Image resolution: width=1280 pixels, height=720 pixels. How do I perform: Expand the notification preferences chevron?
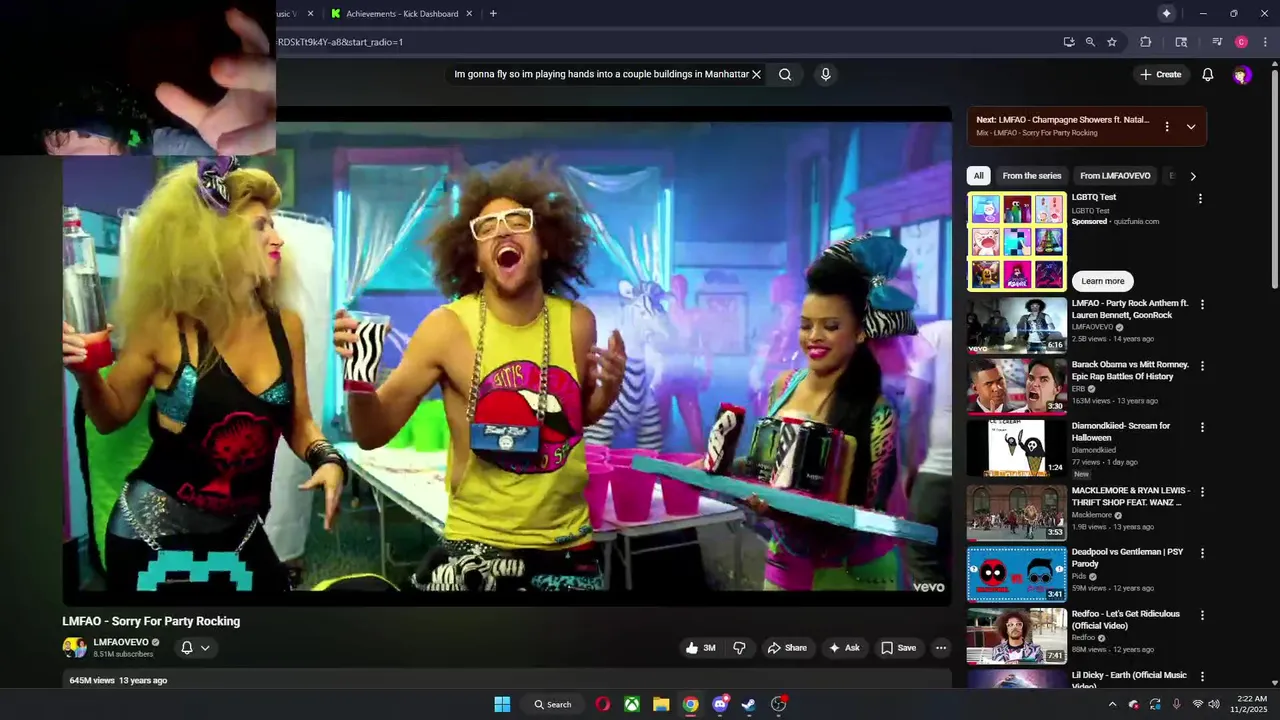205,648
